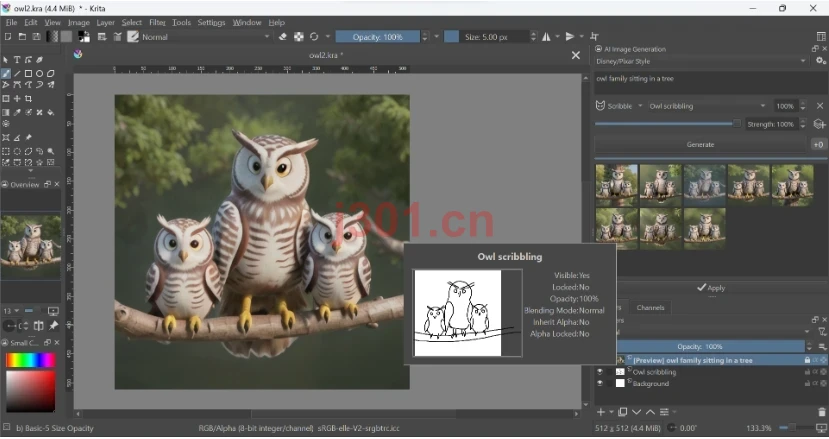The height and width of the screenshot is (439, 829).
Task: Toggle eraser mode in toolbar
Action: (283, 36)
